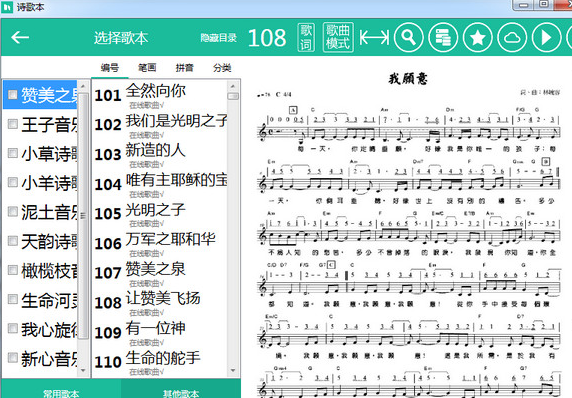
Task: Open the cloud download icon
Action: (512, 37)
